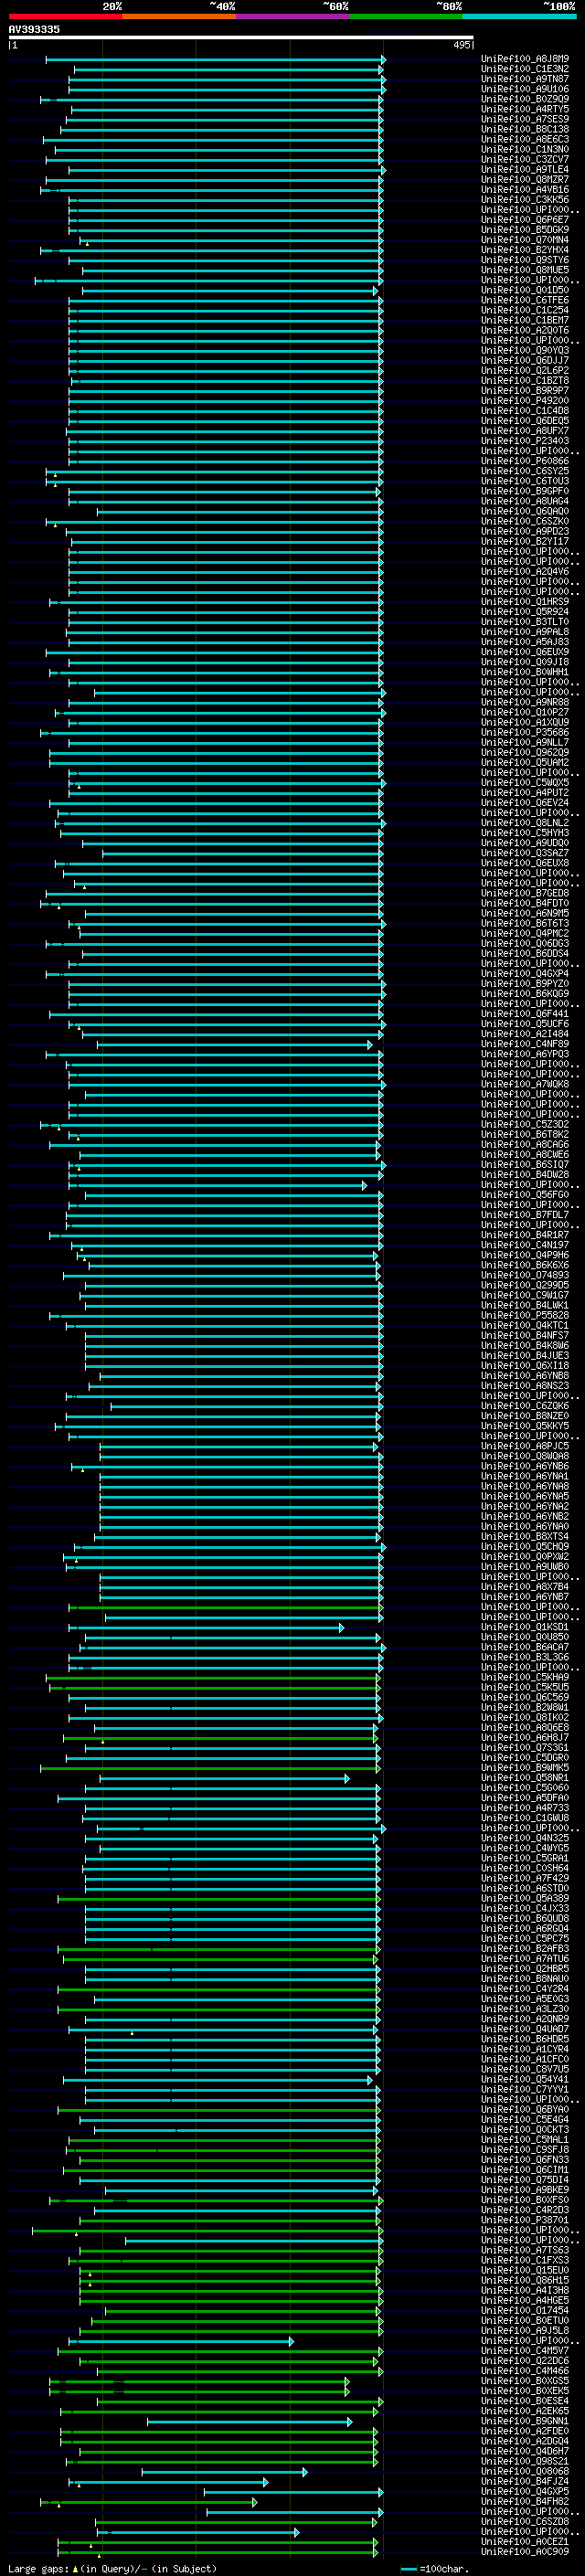Select hit label UniRef100_Q70MN4
Viewport: 585px width, 2576px height.
[x=525, y=239]
